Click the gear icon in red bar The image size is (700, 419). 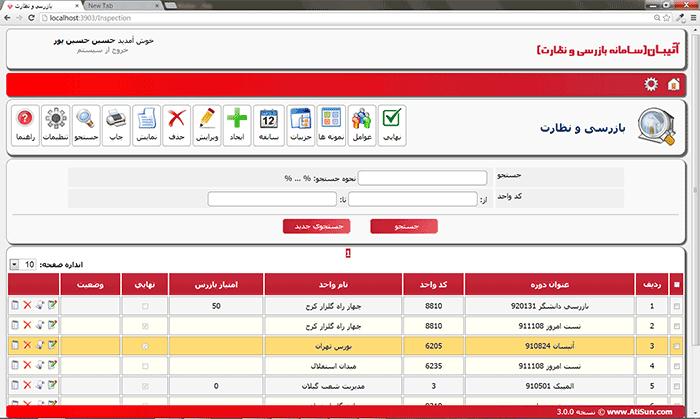[651, 84]
